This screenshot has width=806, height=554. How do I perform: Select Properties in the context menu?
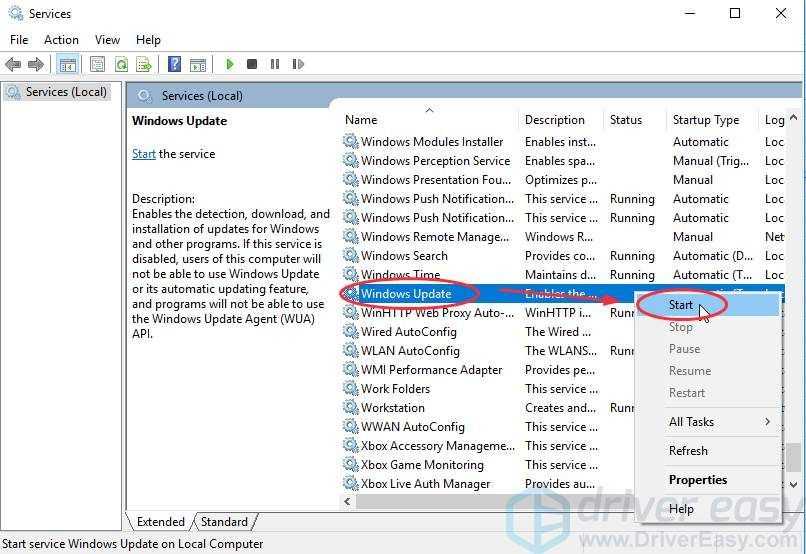tap(697, 480)
